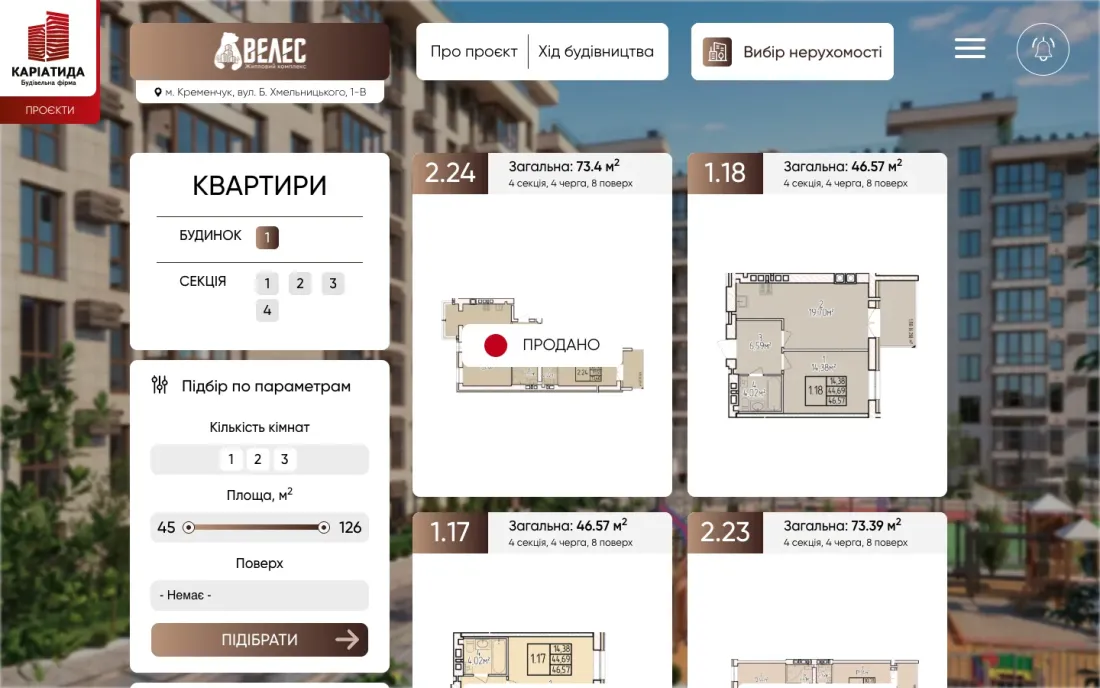Select Секція 2
The height and width of the screenshot is (688, 1100).
point(300,283)
